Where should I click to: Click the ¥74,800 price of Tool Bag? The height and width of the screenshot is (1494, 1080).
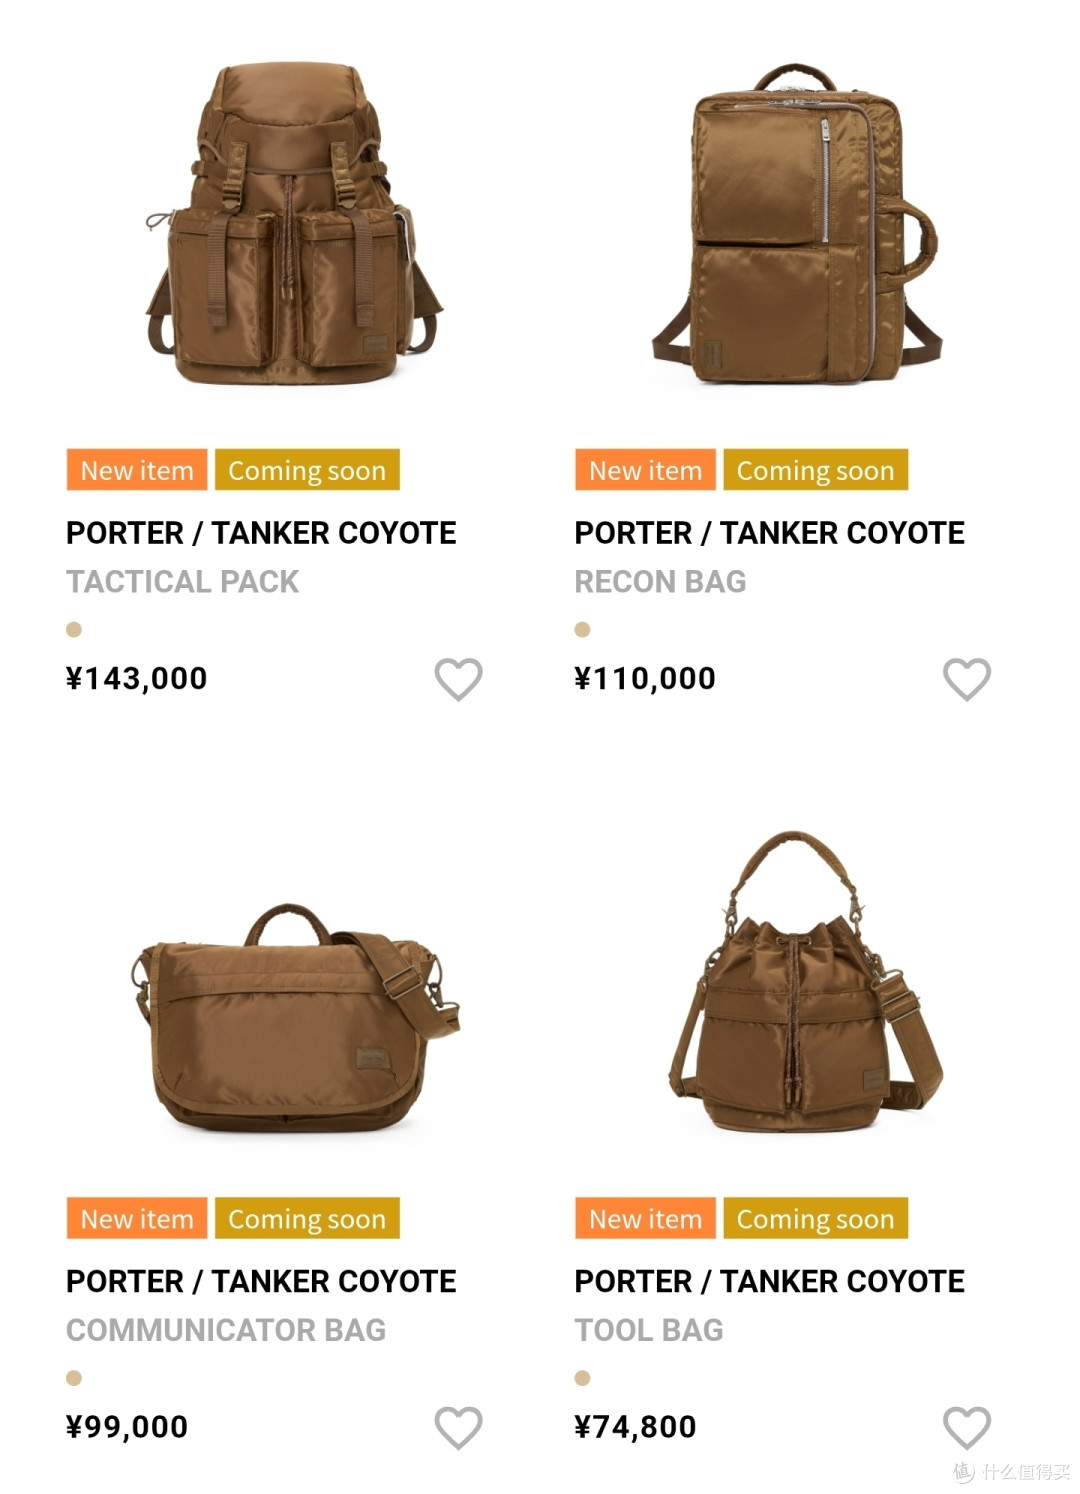coord(635,1427)
